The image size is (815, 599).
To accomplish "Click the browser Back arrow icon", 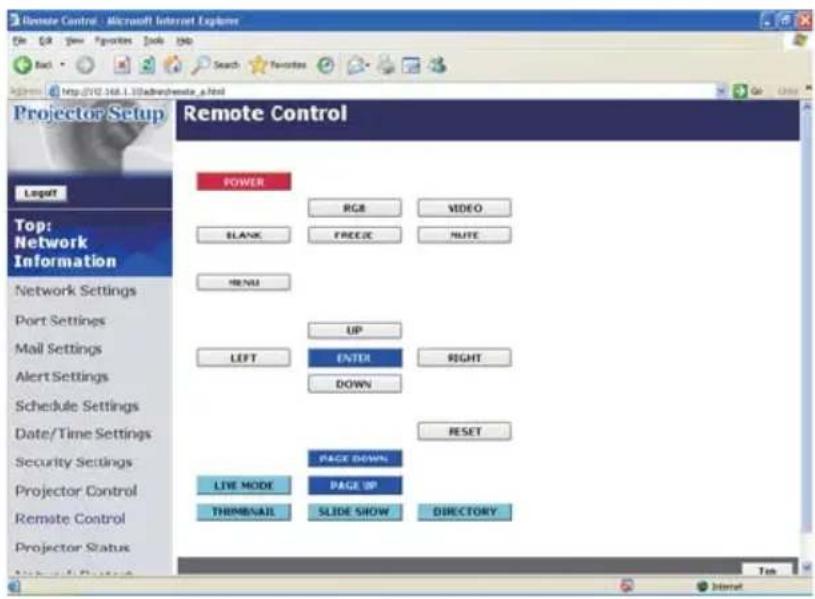I will point(23,65).
